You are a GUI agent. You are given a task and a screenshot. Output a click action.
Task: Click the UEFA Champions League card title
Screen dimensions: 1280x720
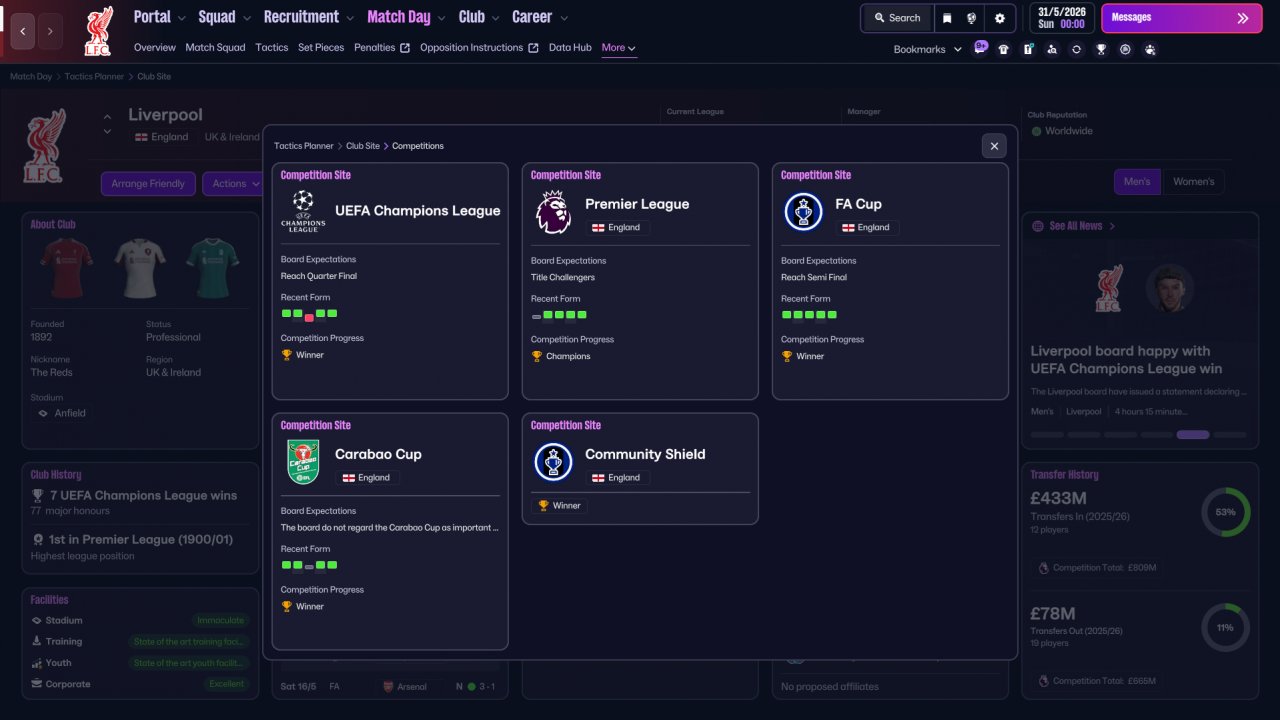click(x=418, y=211)
